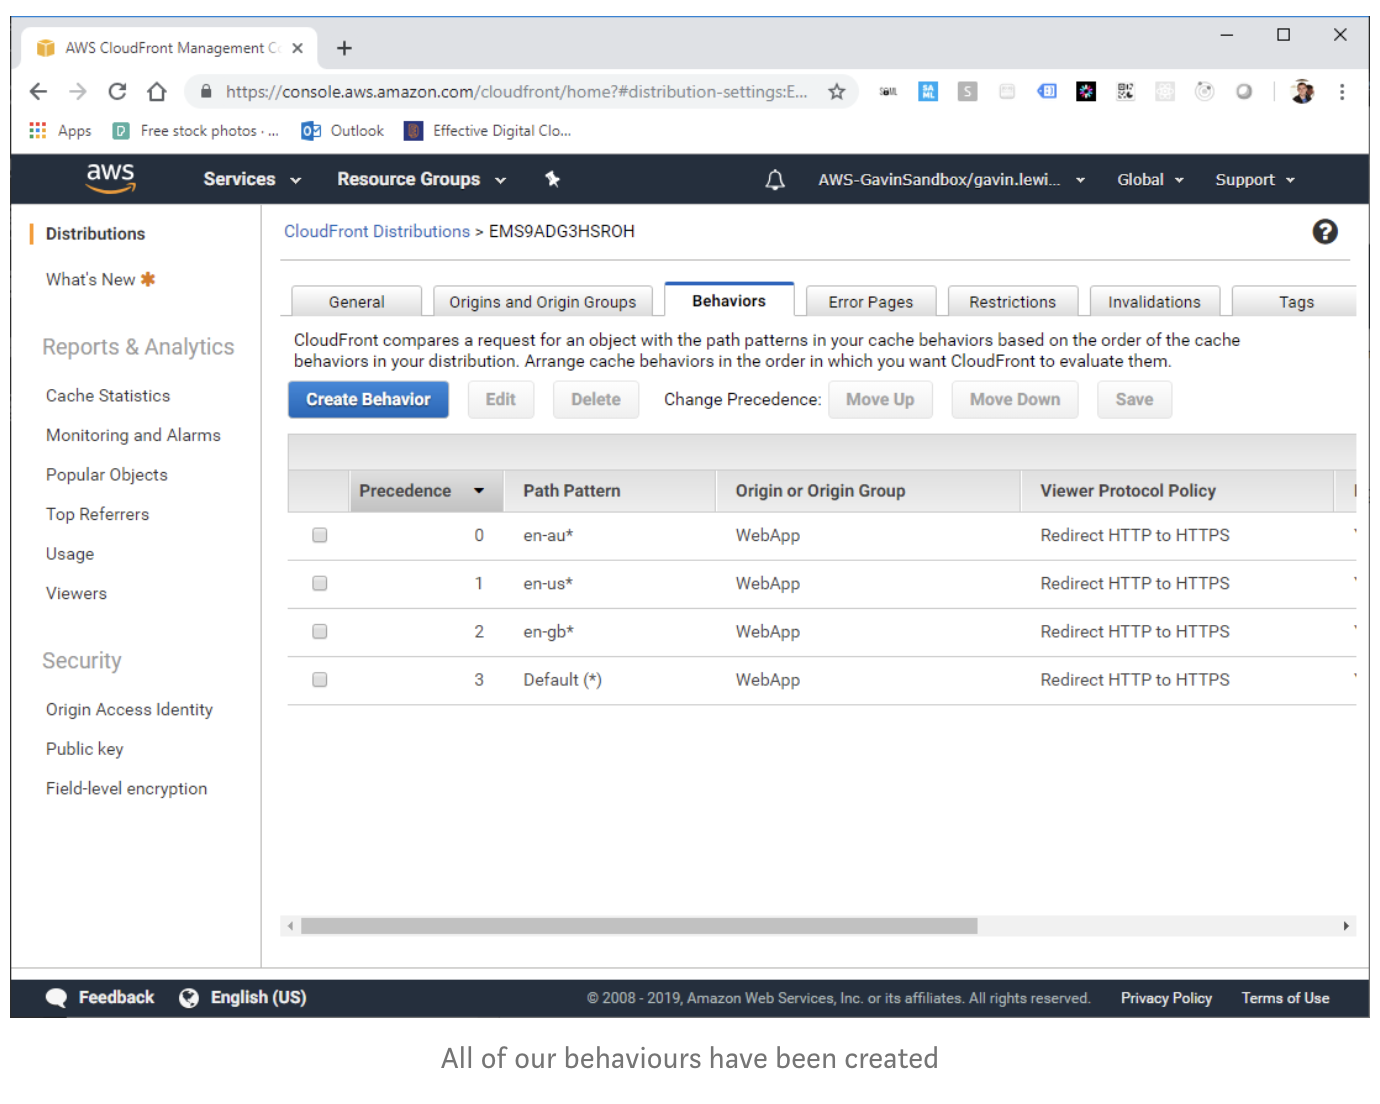
Task: Click the scrollbar right arrow
Action: pos(1346,926)
